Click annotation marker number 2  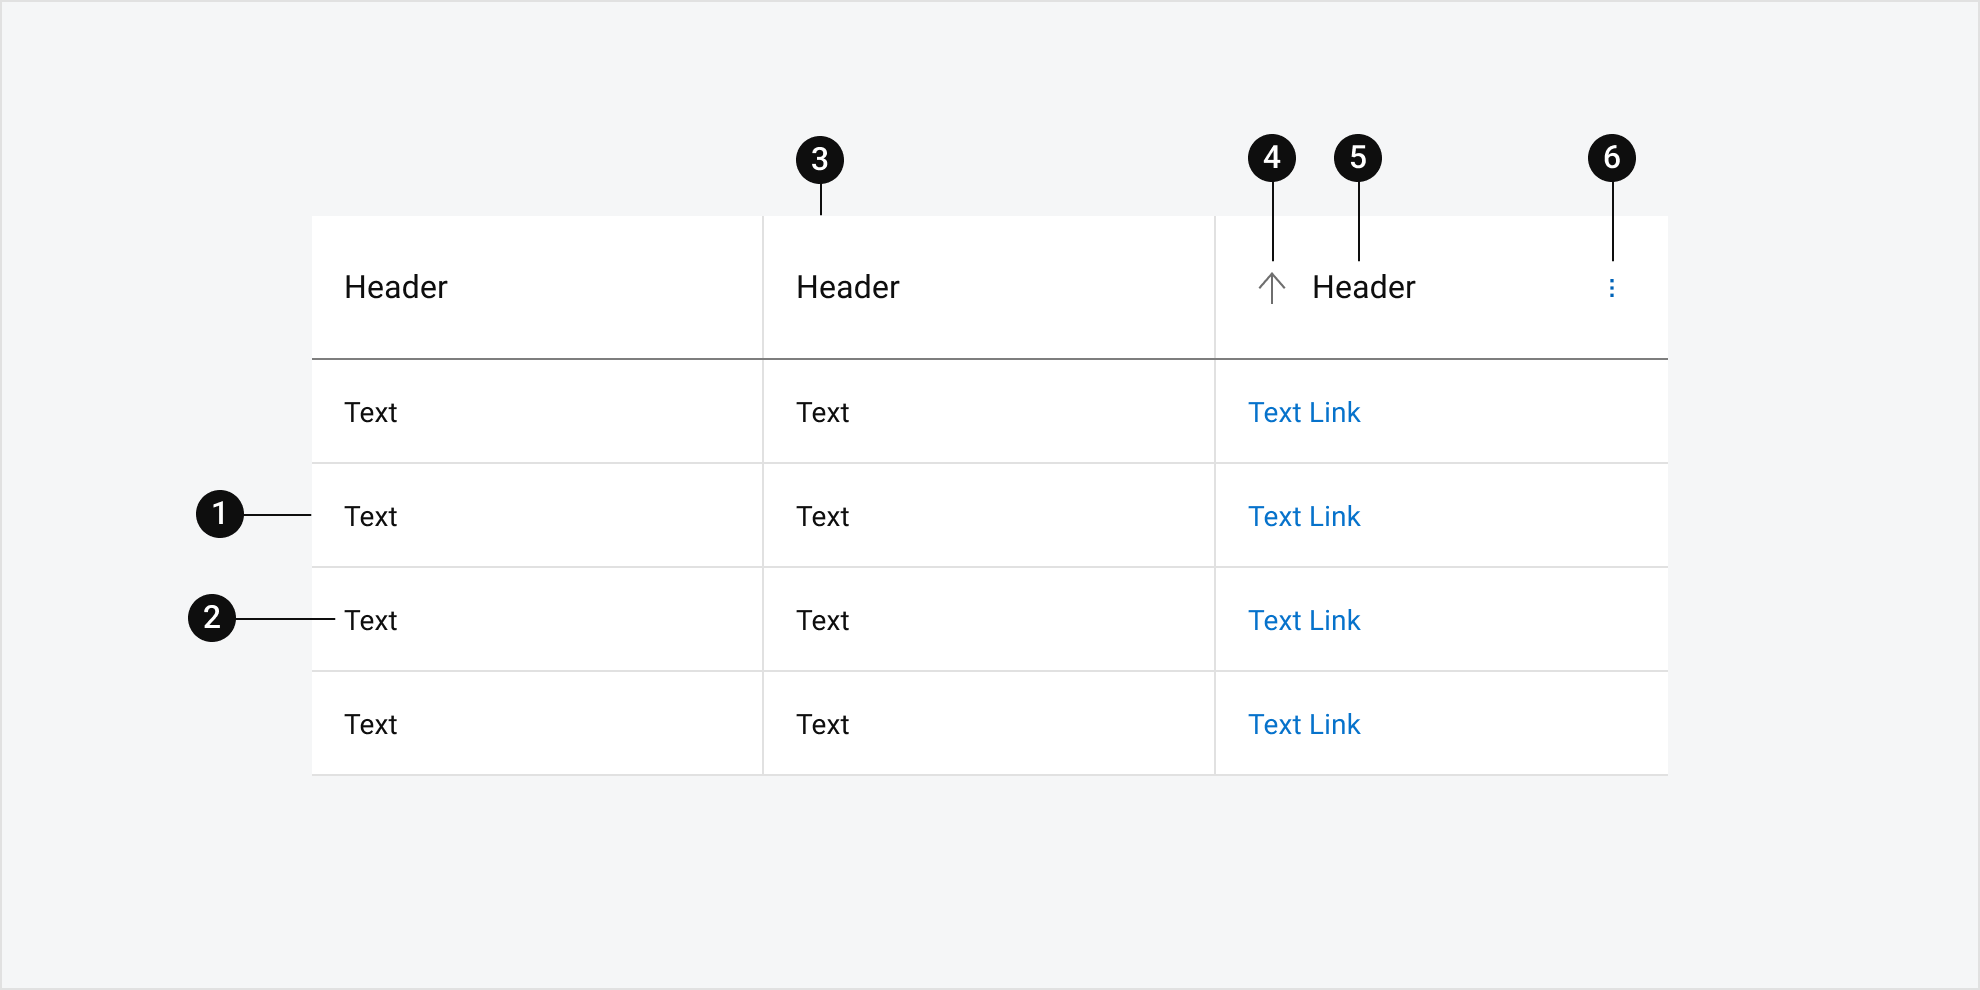click(212, 618)
